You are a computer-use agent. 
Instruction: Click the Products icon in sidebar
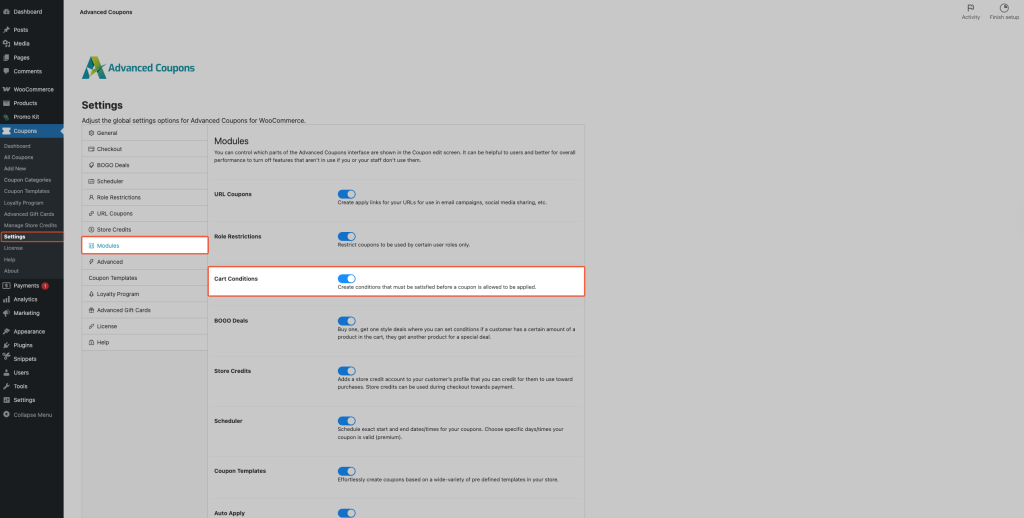click(x=7, y=103)
